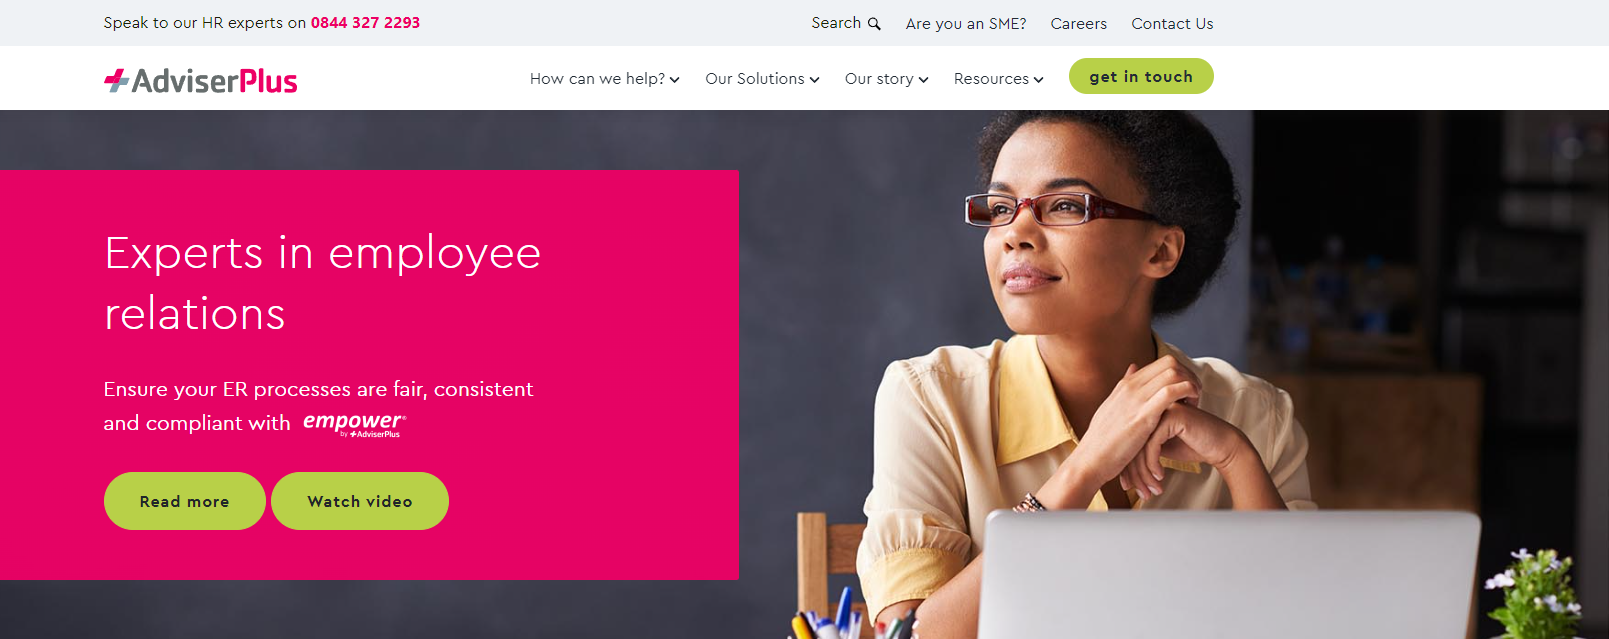
Task: Click the search magnifier icon
Action: pos(874,24)
